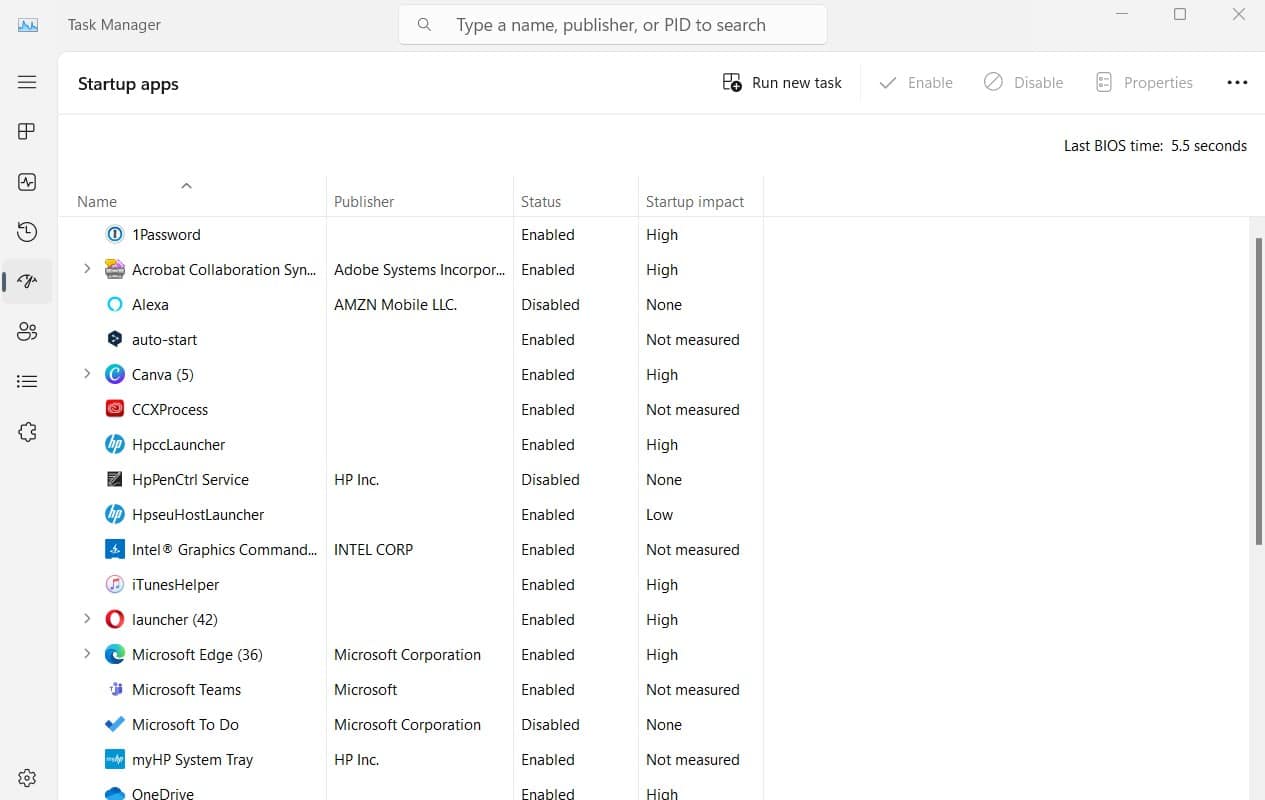Click the Microsoft To Do icon
Image resolution: width=1265 pixels, height=800 pixels.
click(115, 725)
